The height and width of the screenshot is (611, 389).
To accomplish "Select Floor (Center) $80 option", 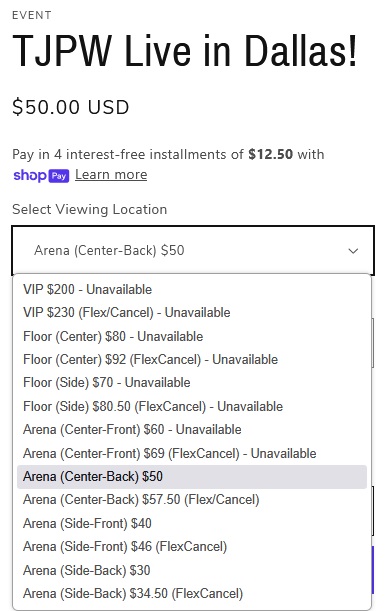I will 192,336.
